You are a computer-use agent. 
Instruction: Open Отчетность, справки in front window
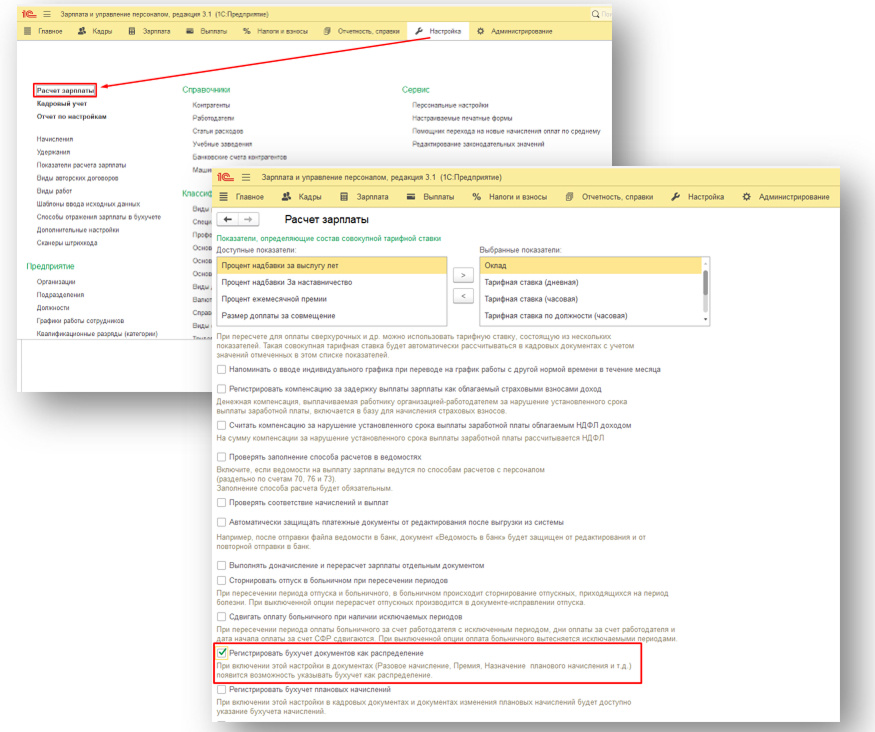pos(609,197)
